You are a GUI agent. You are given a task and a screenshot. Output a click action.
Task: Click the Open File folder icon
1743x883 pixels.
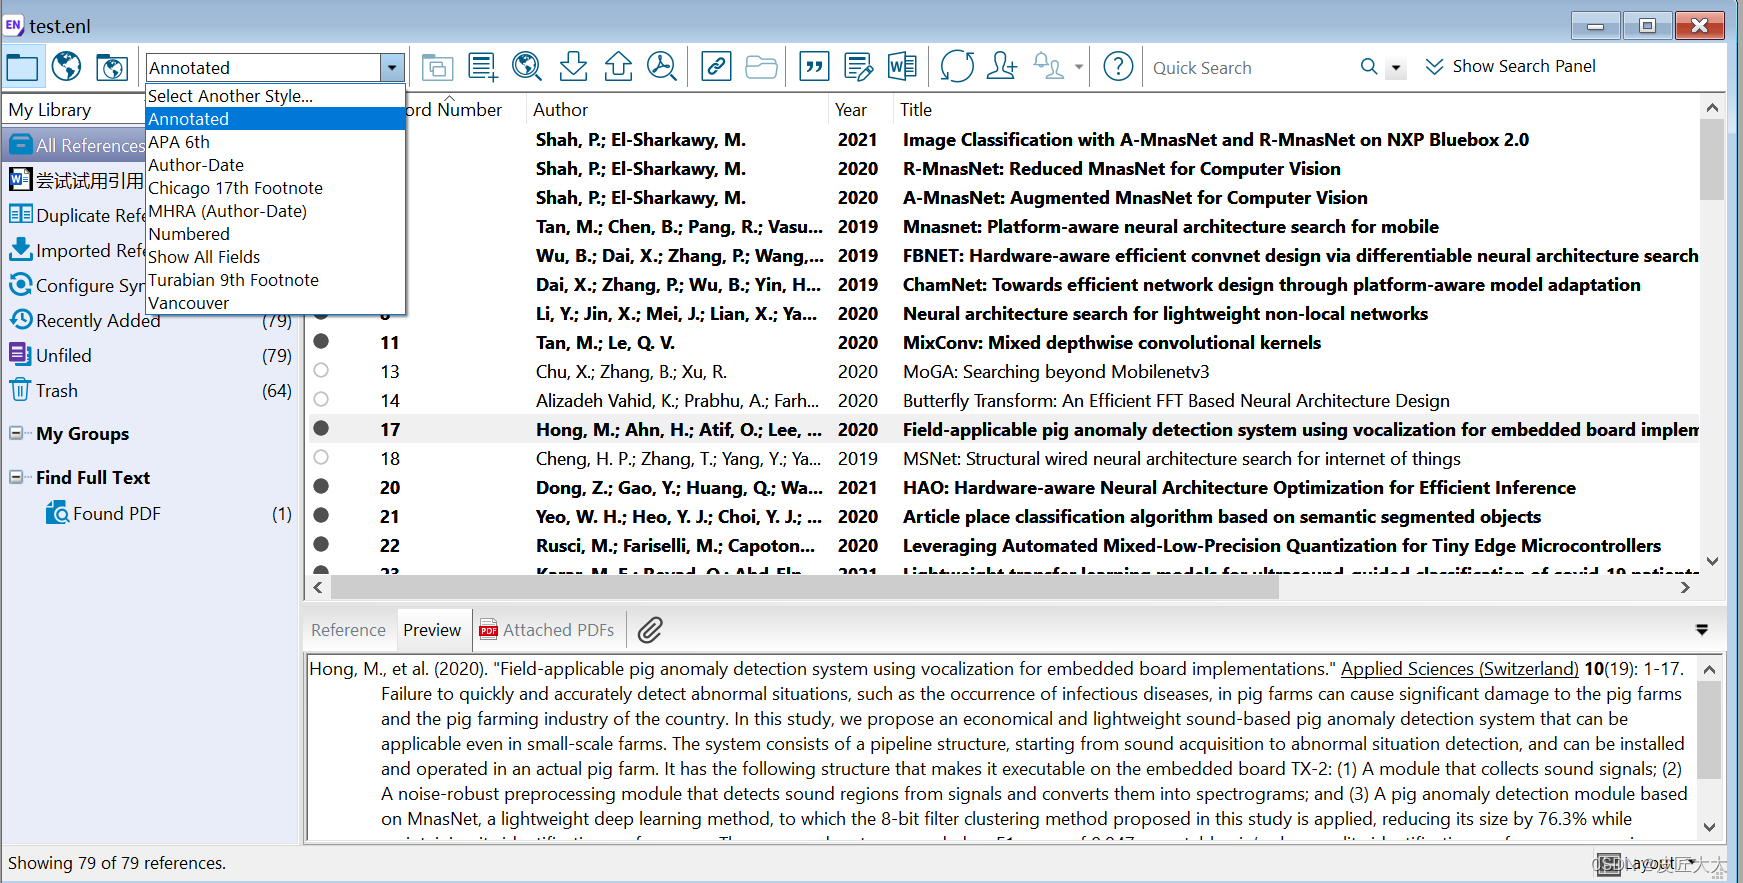[761, 67]
